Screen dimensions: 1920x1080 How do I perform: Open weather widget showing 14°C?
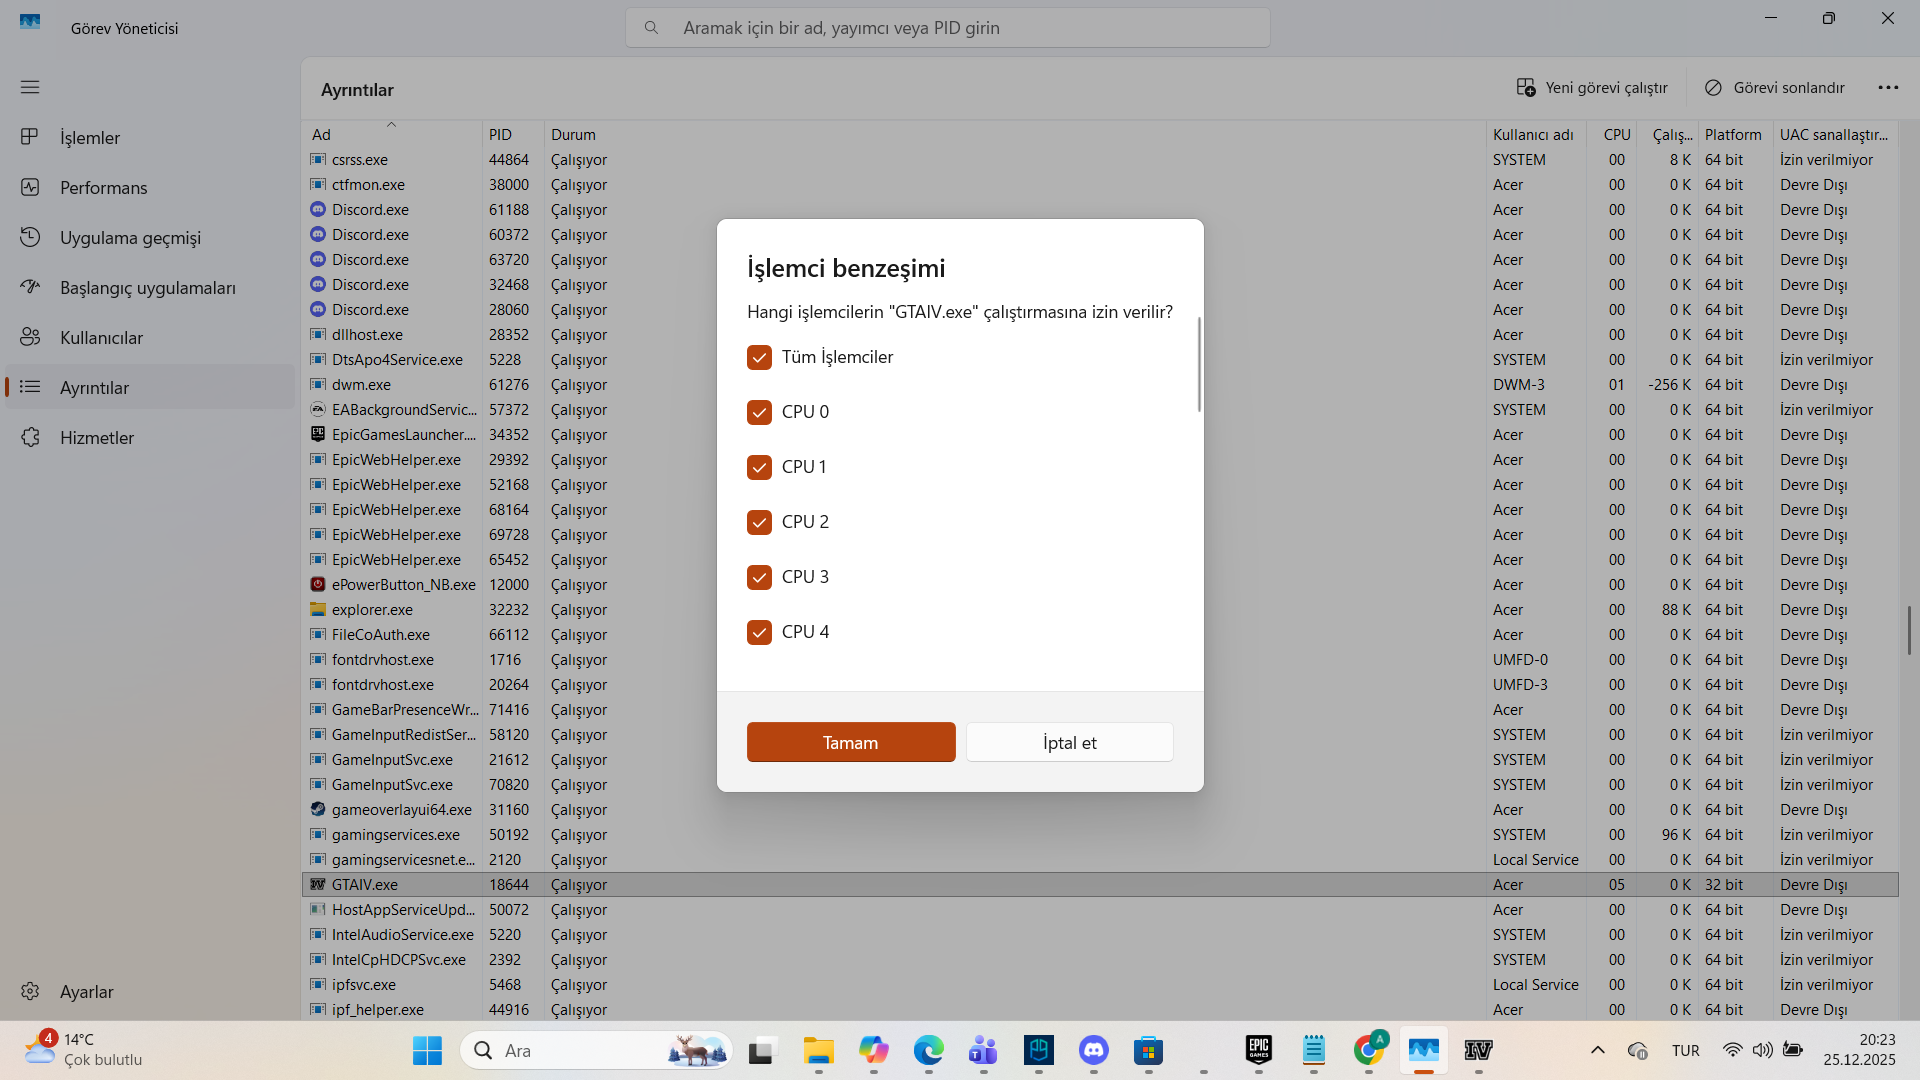(x=84, y=1050)
